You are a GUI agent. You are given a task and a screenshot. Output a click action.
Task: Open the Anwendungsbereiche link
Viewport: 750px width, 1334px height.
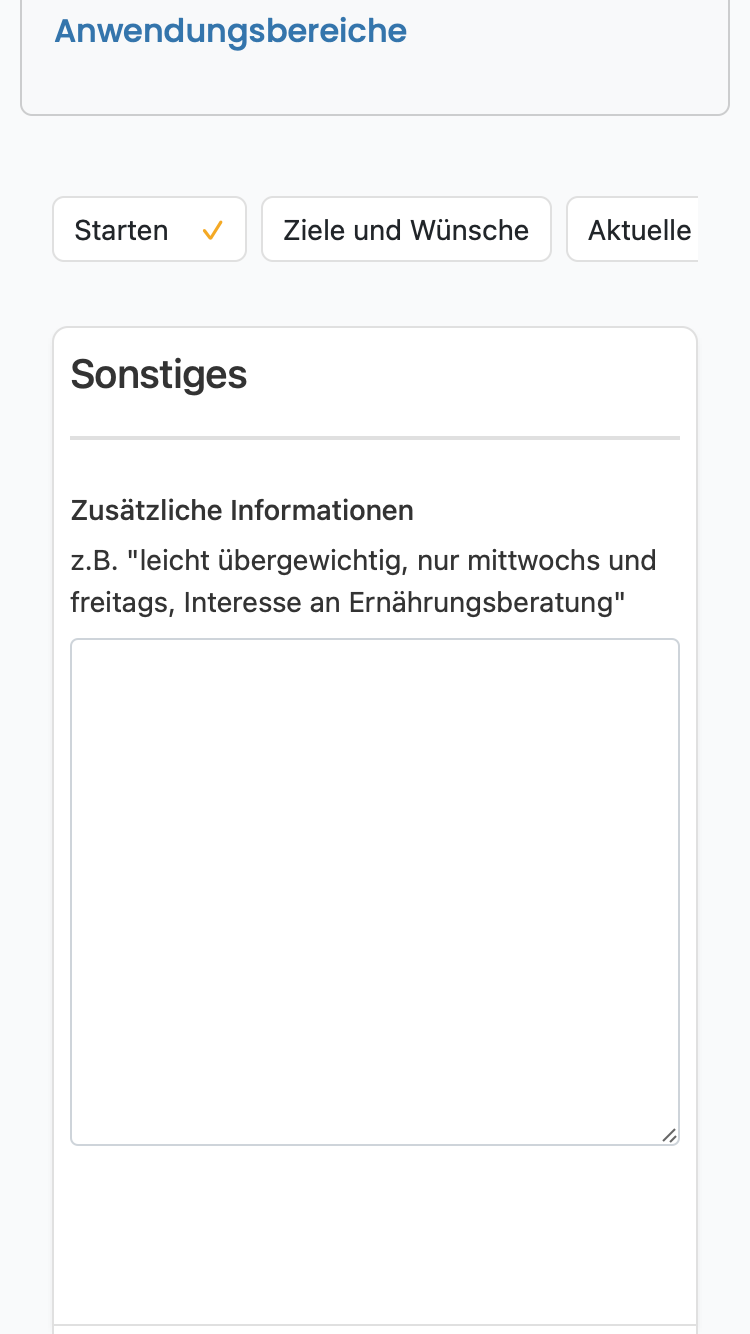[231, 31]
